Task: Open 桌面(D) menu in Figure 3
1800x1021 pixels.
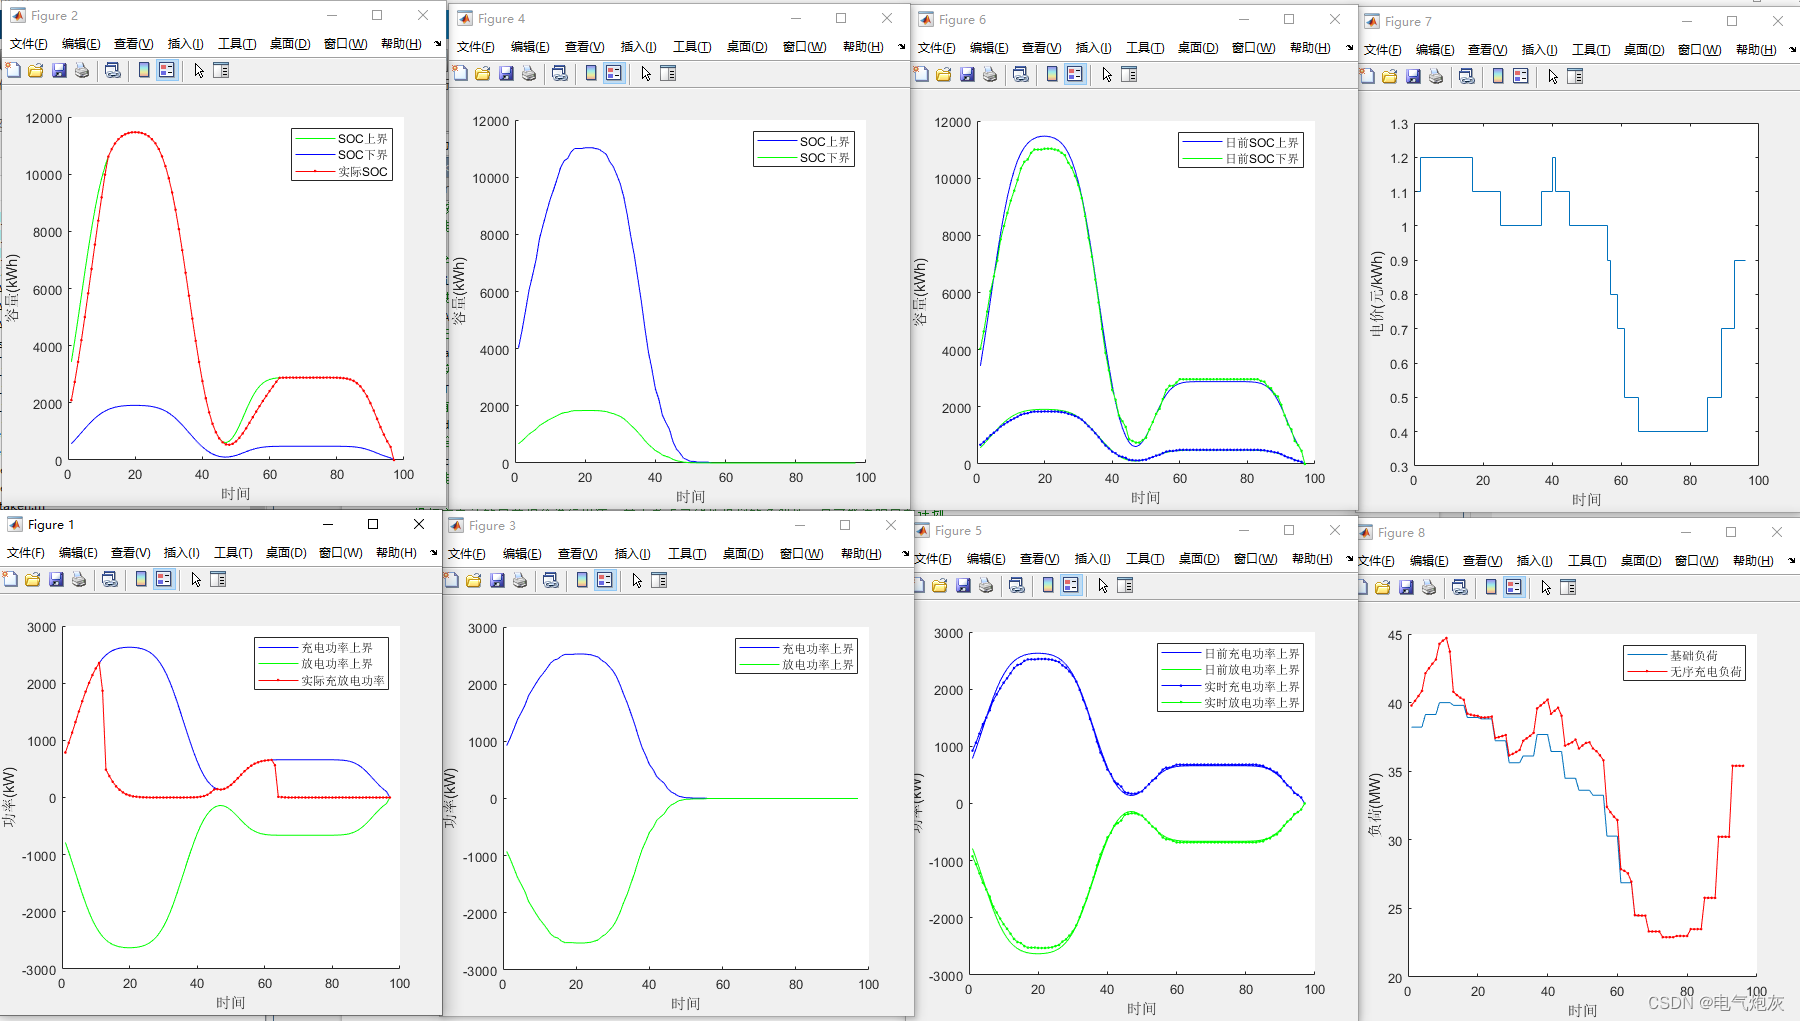Action: [743, 554]
